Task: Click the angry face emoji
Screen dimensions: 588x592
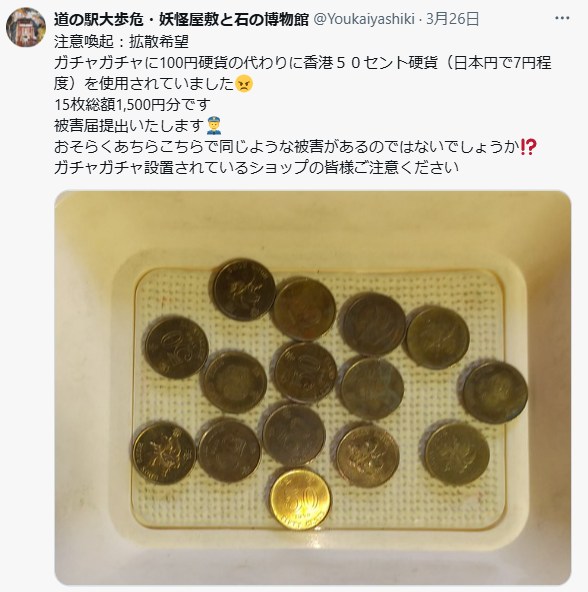Action: pyautogui.click(x=244, y=84)
